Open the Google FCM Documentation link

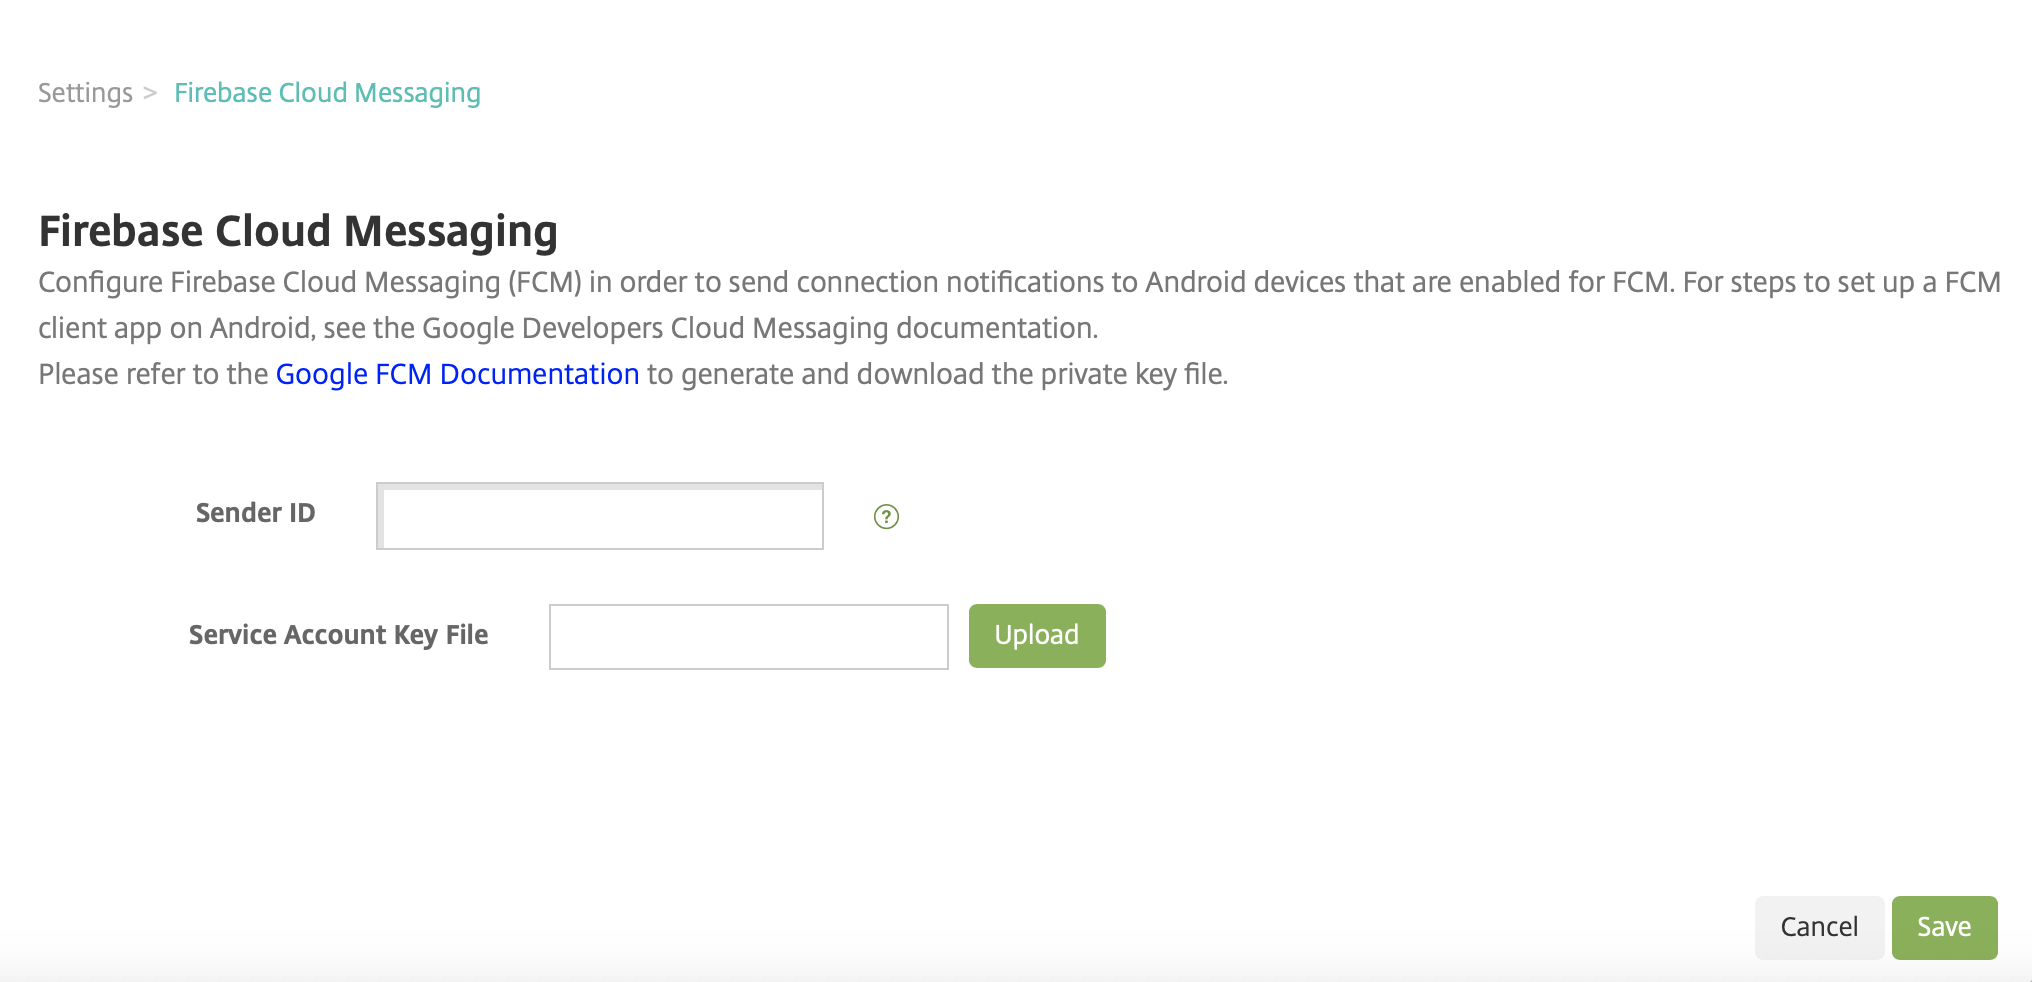[457, 374]
